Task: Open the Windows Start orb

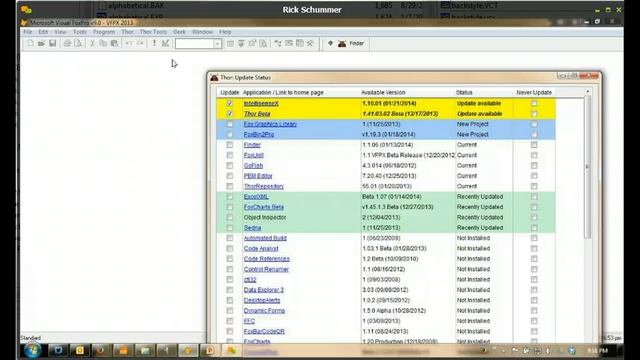Action: point(33,350)
